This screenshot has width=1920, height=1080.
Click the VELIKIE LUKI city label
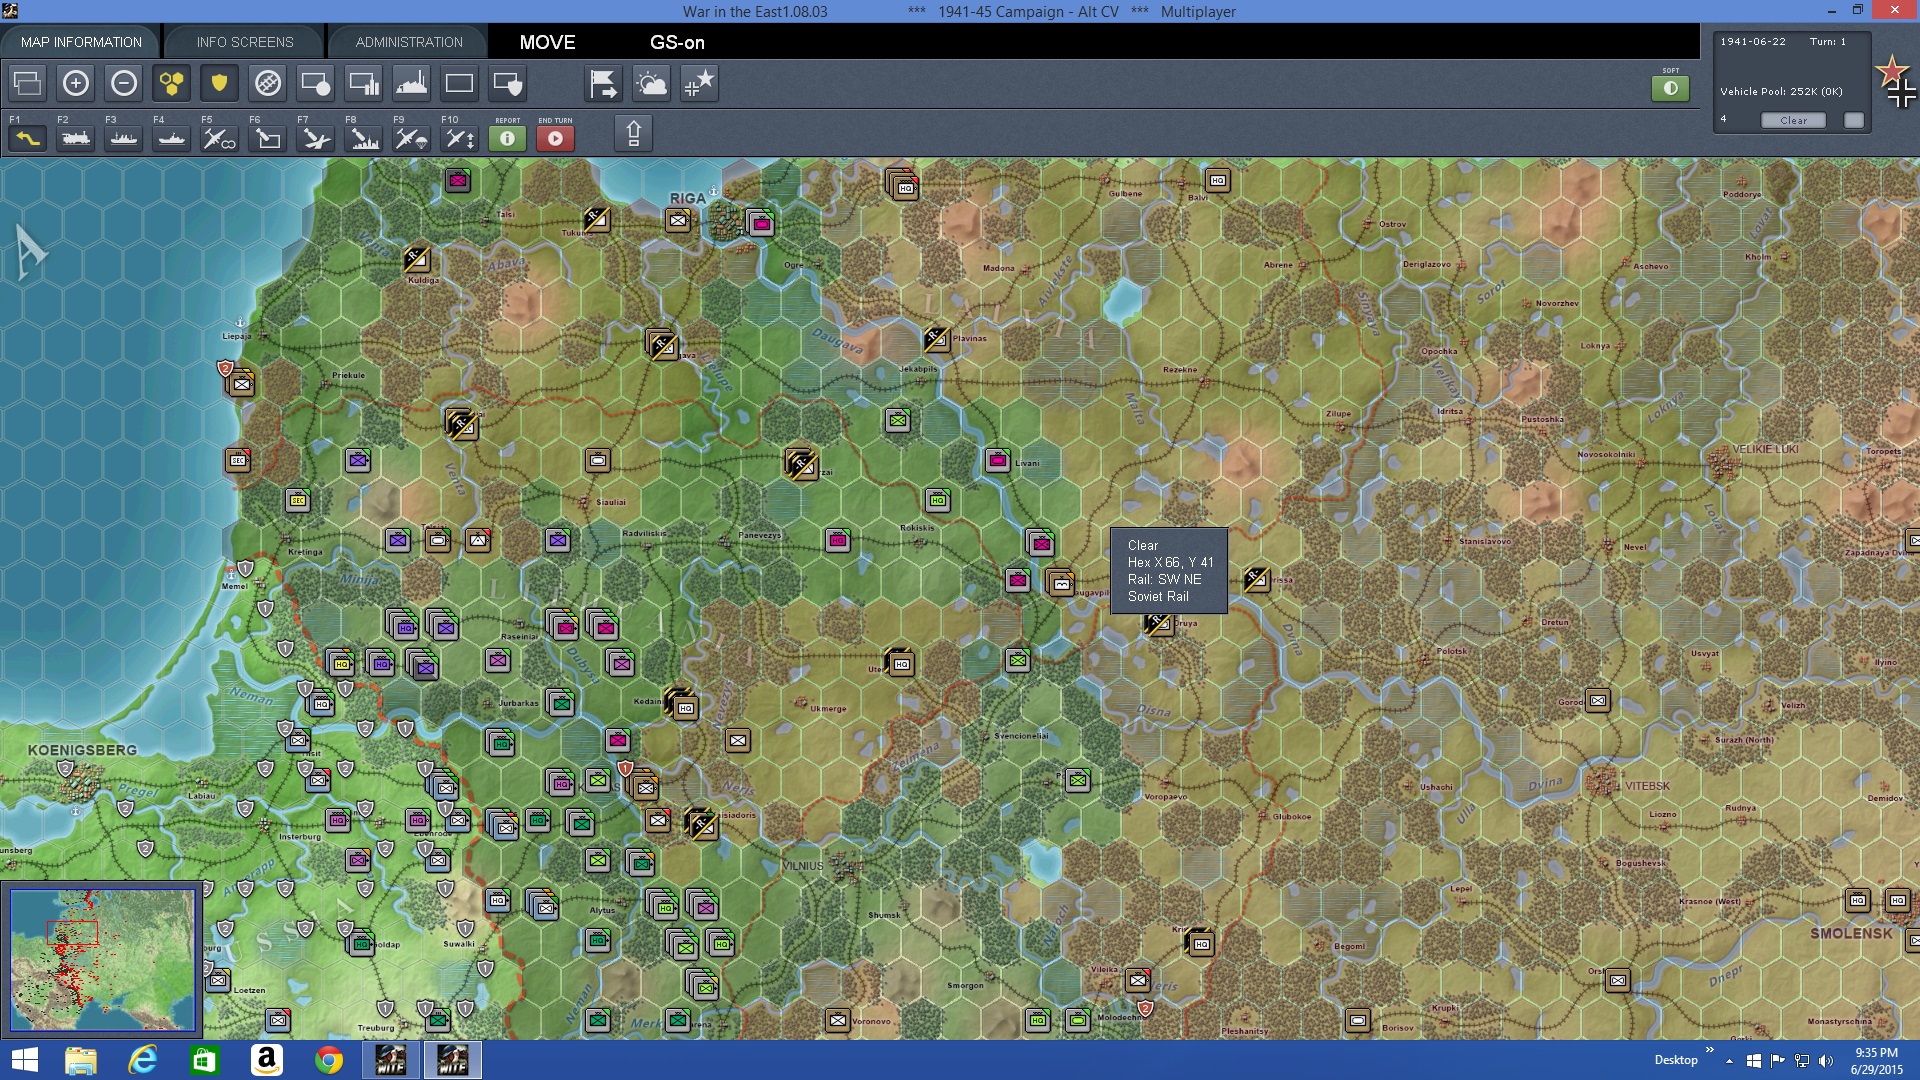[1765, 449]
